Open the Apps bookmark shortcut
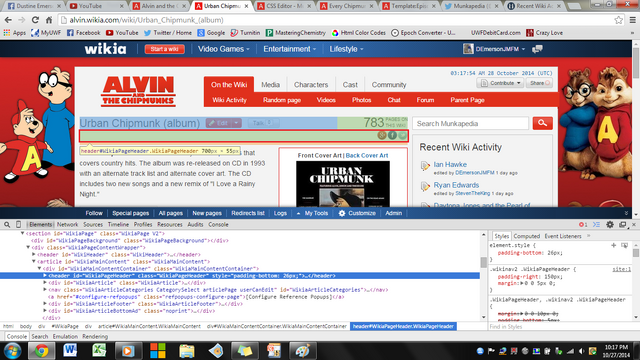The image size is (640, 360). [15, 33]
